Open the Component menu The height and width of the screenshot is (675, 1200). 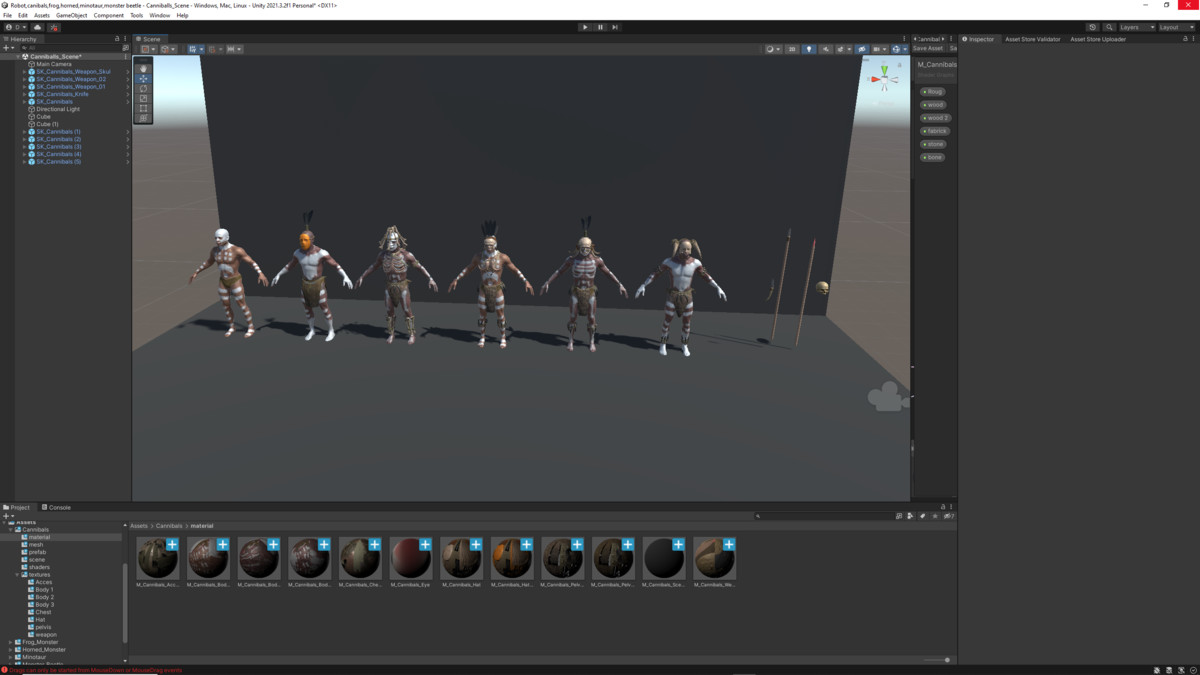pos(109,15)
